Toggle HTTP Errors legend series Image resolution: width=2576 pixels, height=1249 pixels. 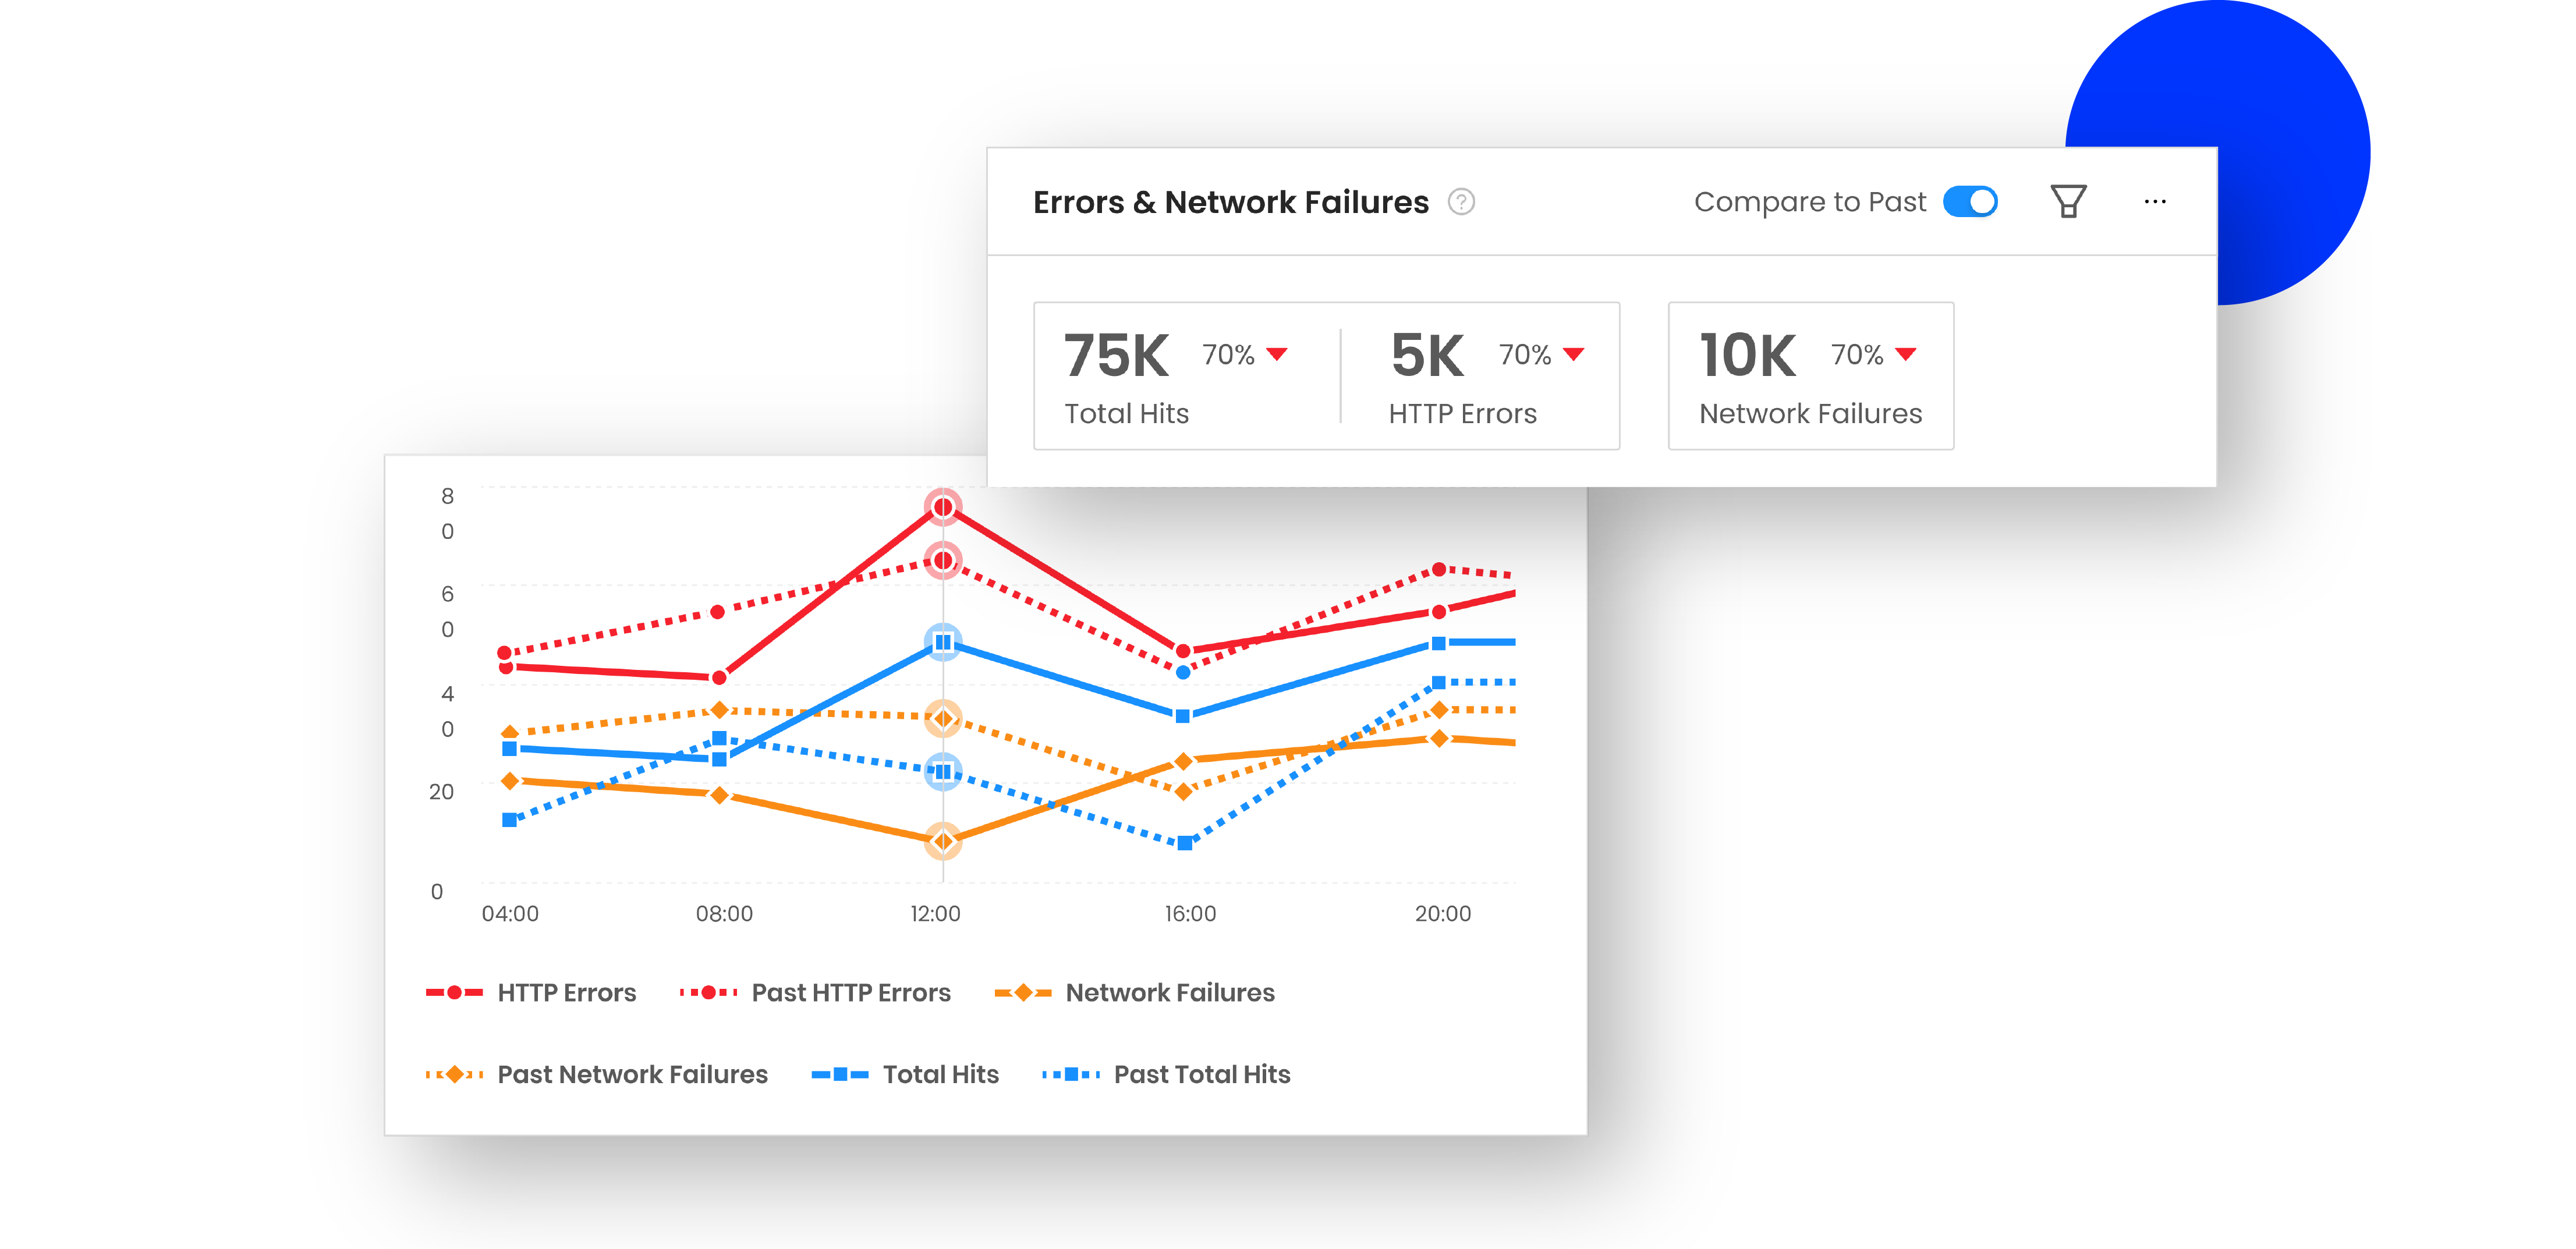click(566, 992)
